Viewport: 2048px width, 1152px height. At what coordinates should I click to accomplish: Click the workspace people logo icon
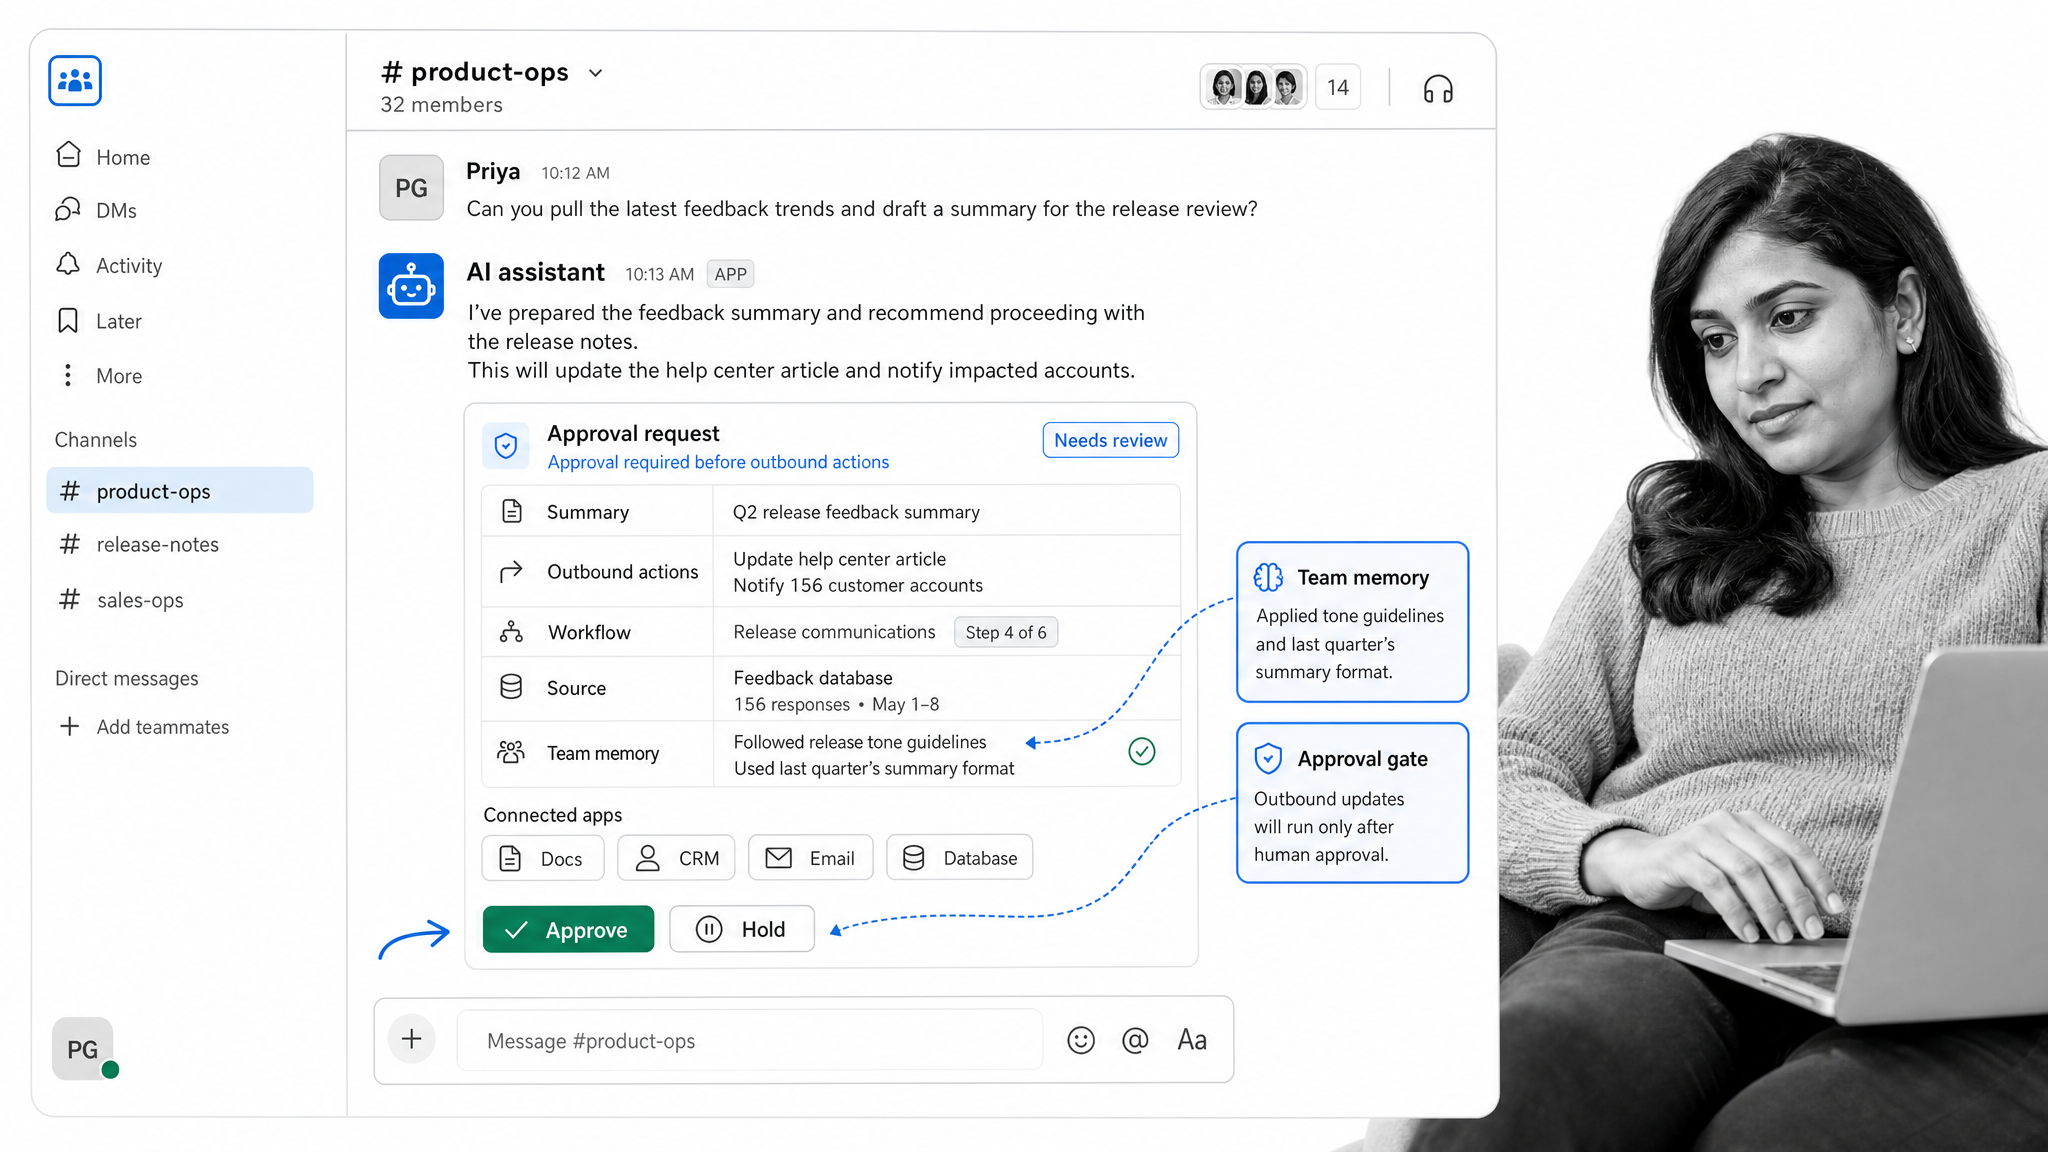[75, 80]
